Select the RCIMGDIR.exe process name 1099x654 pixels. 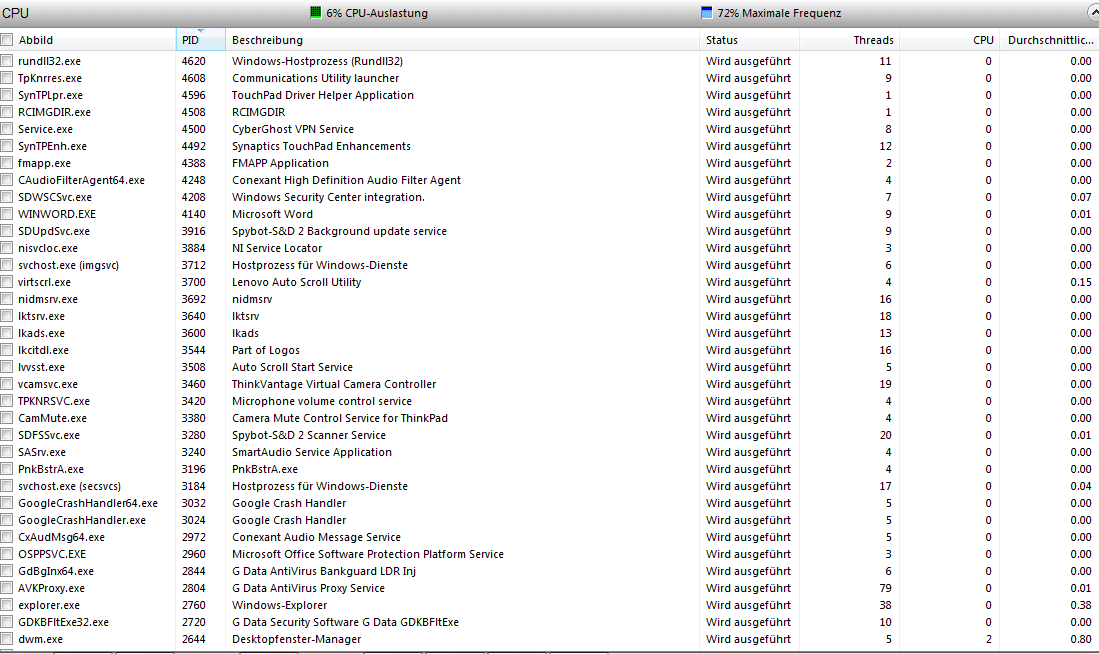[55, 112]
